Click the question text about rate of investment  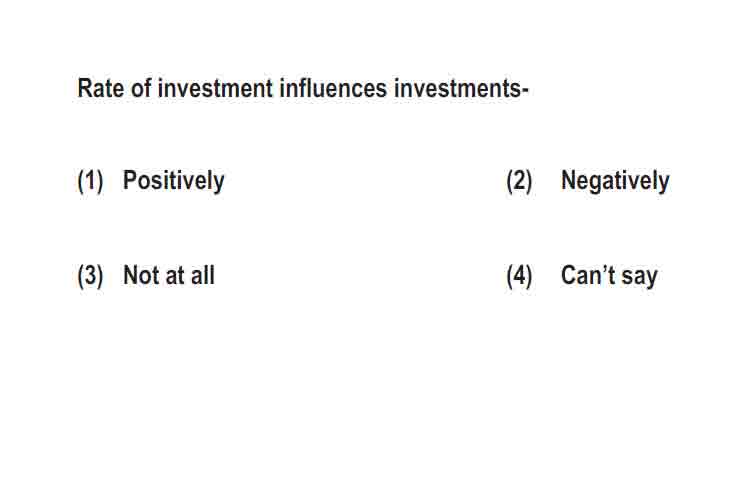(x=303, y=89)
